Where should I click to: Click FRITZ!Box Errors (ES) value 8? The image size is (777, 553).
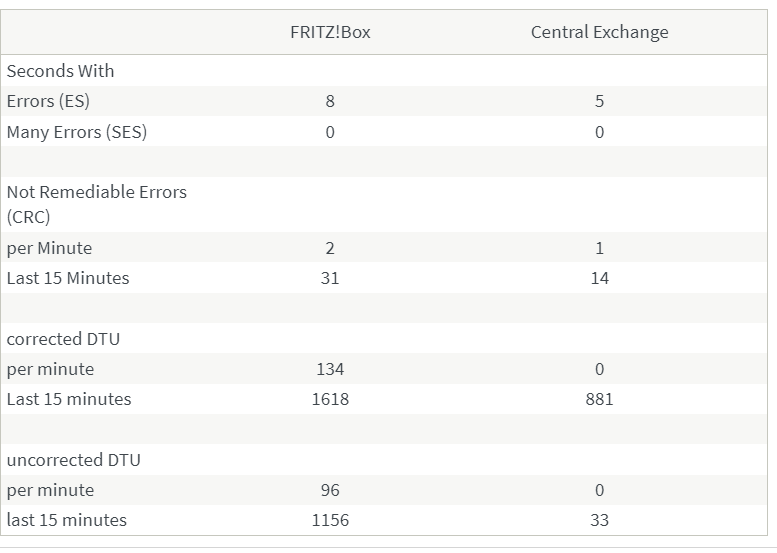tap(330, 101)
